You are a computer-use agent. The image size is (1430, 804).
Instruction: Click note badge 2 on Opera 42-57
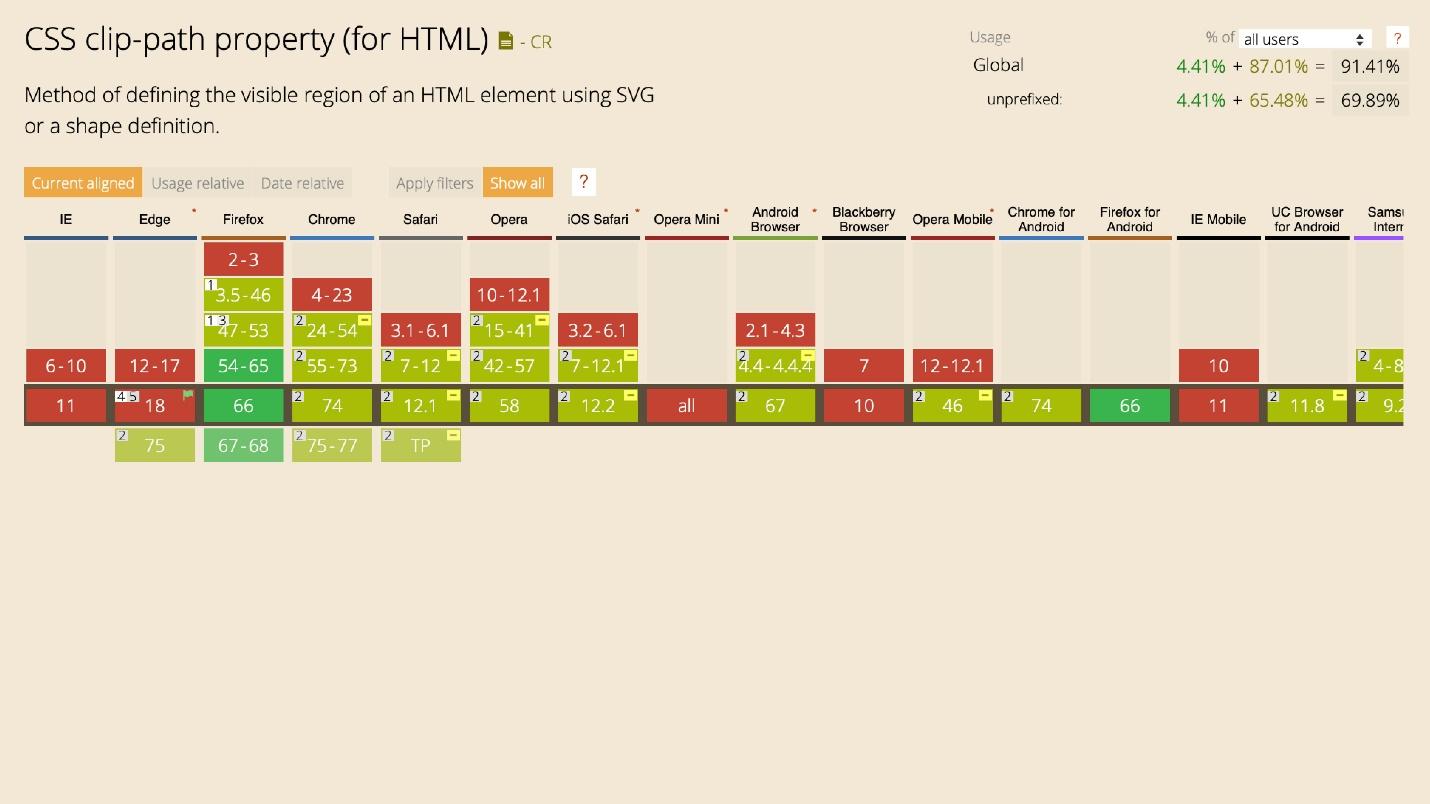click(476, 356)
